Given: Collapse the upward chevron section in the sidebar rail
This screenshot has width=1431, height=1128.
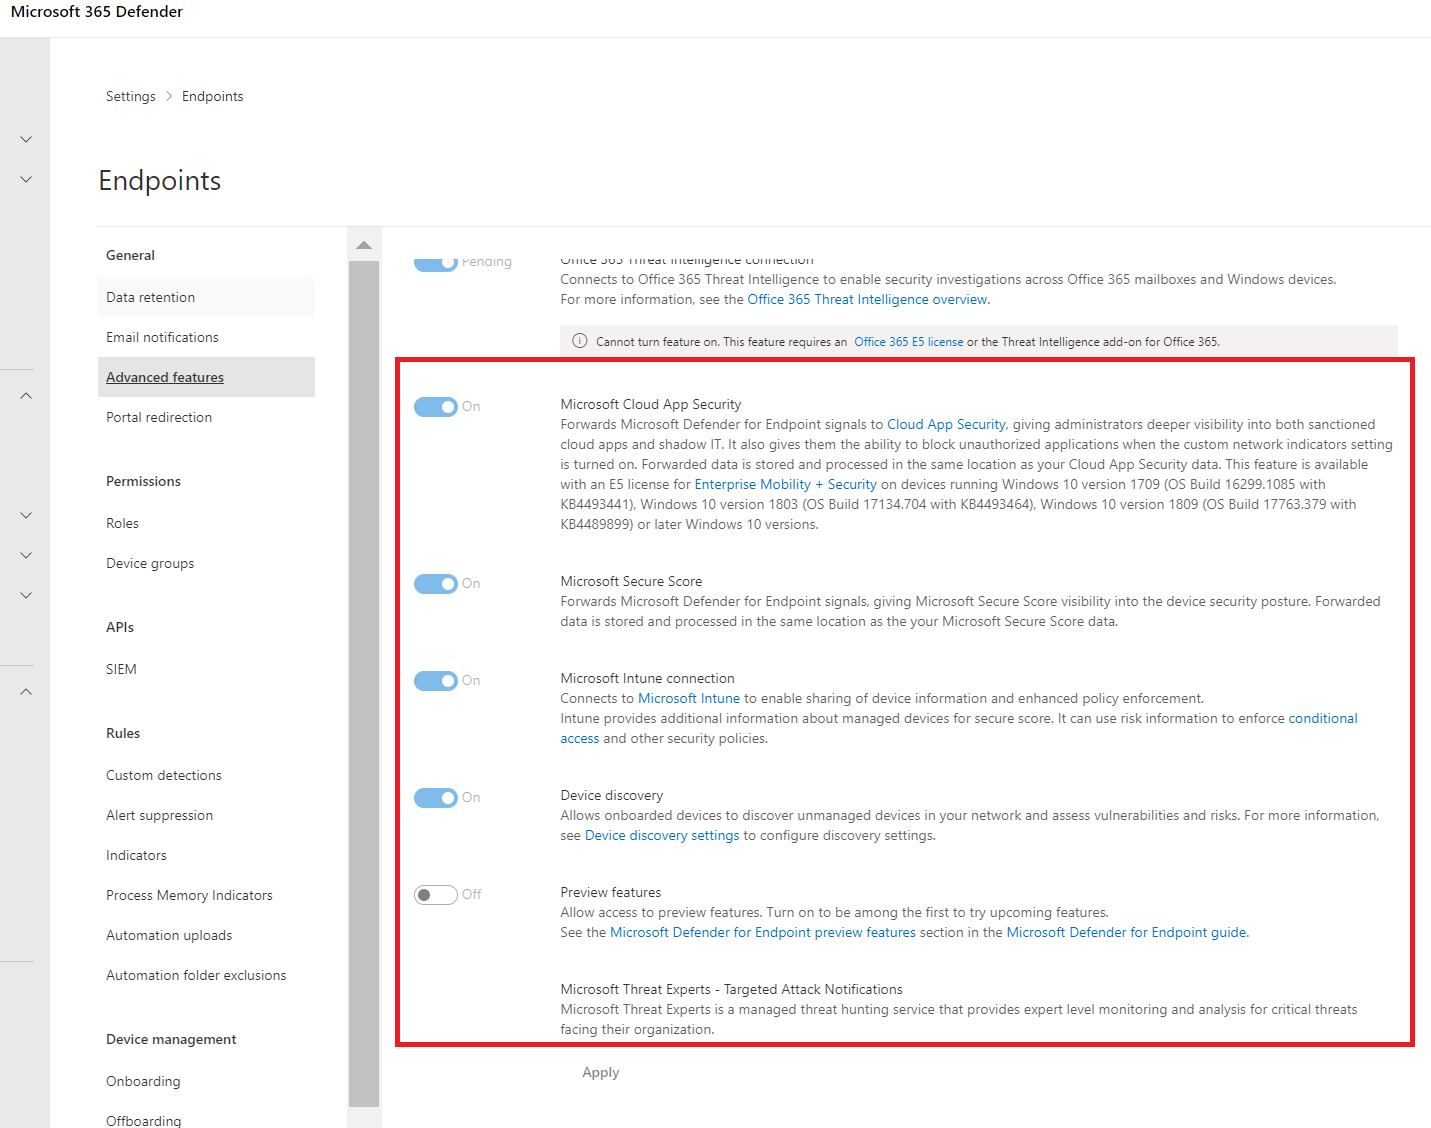Looking at the screenshot, I should [25, 395].
